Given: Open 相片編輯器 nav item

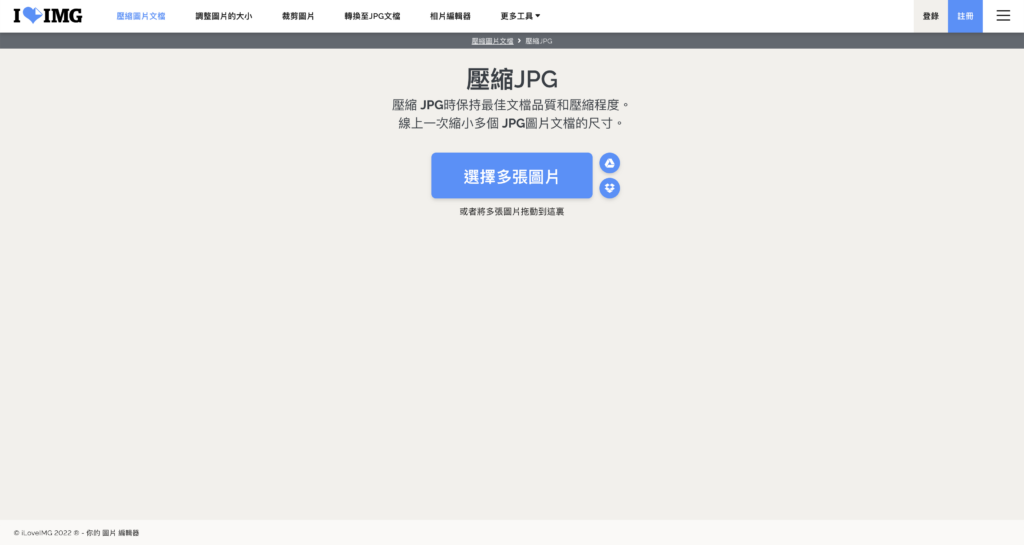Looking at the screenshot, I should point(450,16).
